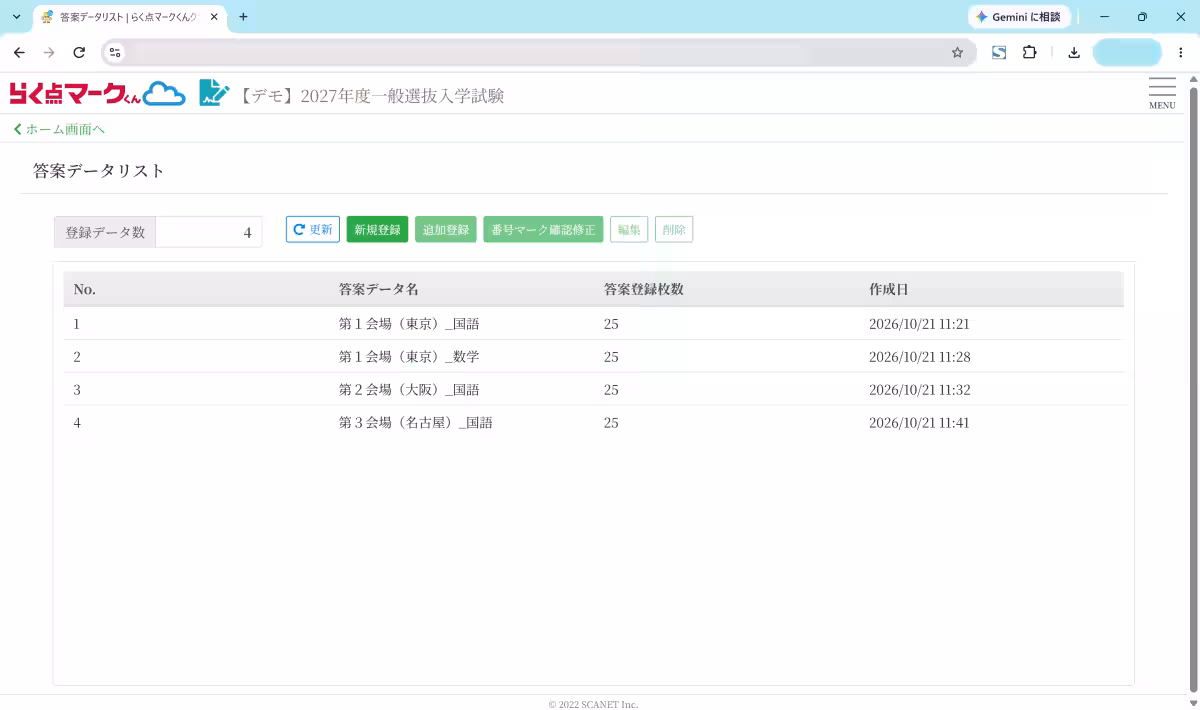Click the らく点マークくん cloud logo
1200x710 pixels.
click(98, 94)
